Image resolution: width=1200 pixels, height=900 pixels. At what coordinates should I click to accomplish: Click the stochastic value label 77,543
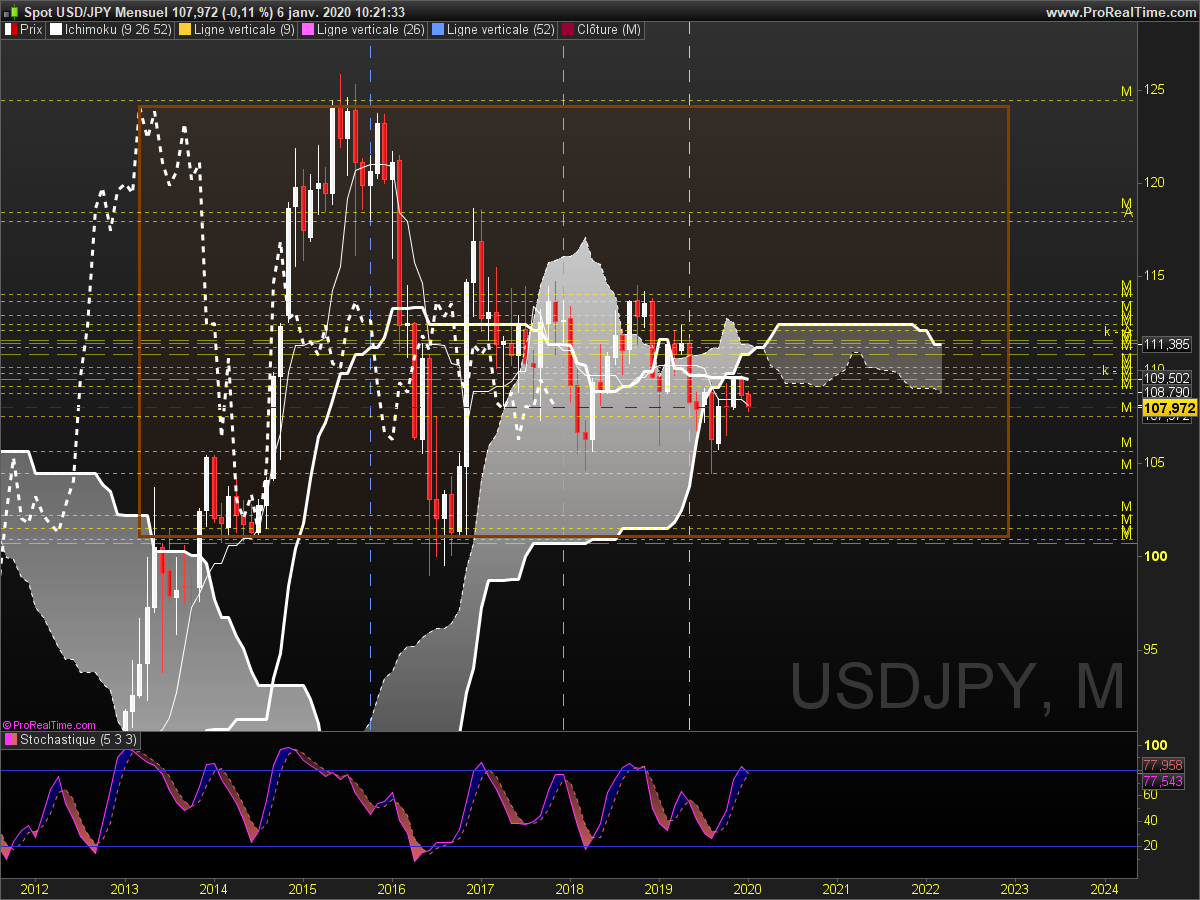pos(1163,780)
